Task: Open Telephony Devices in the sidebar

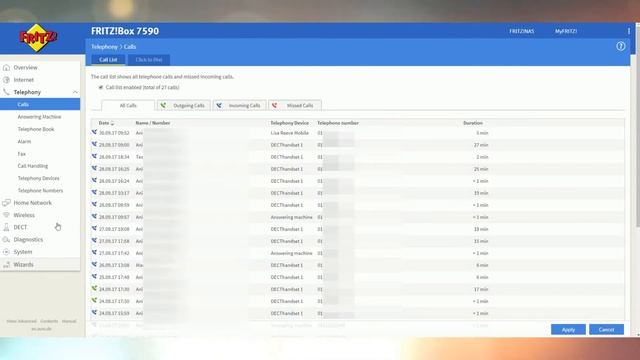Action: [39, 178]
